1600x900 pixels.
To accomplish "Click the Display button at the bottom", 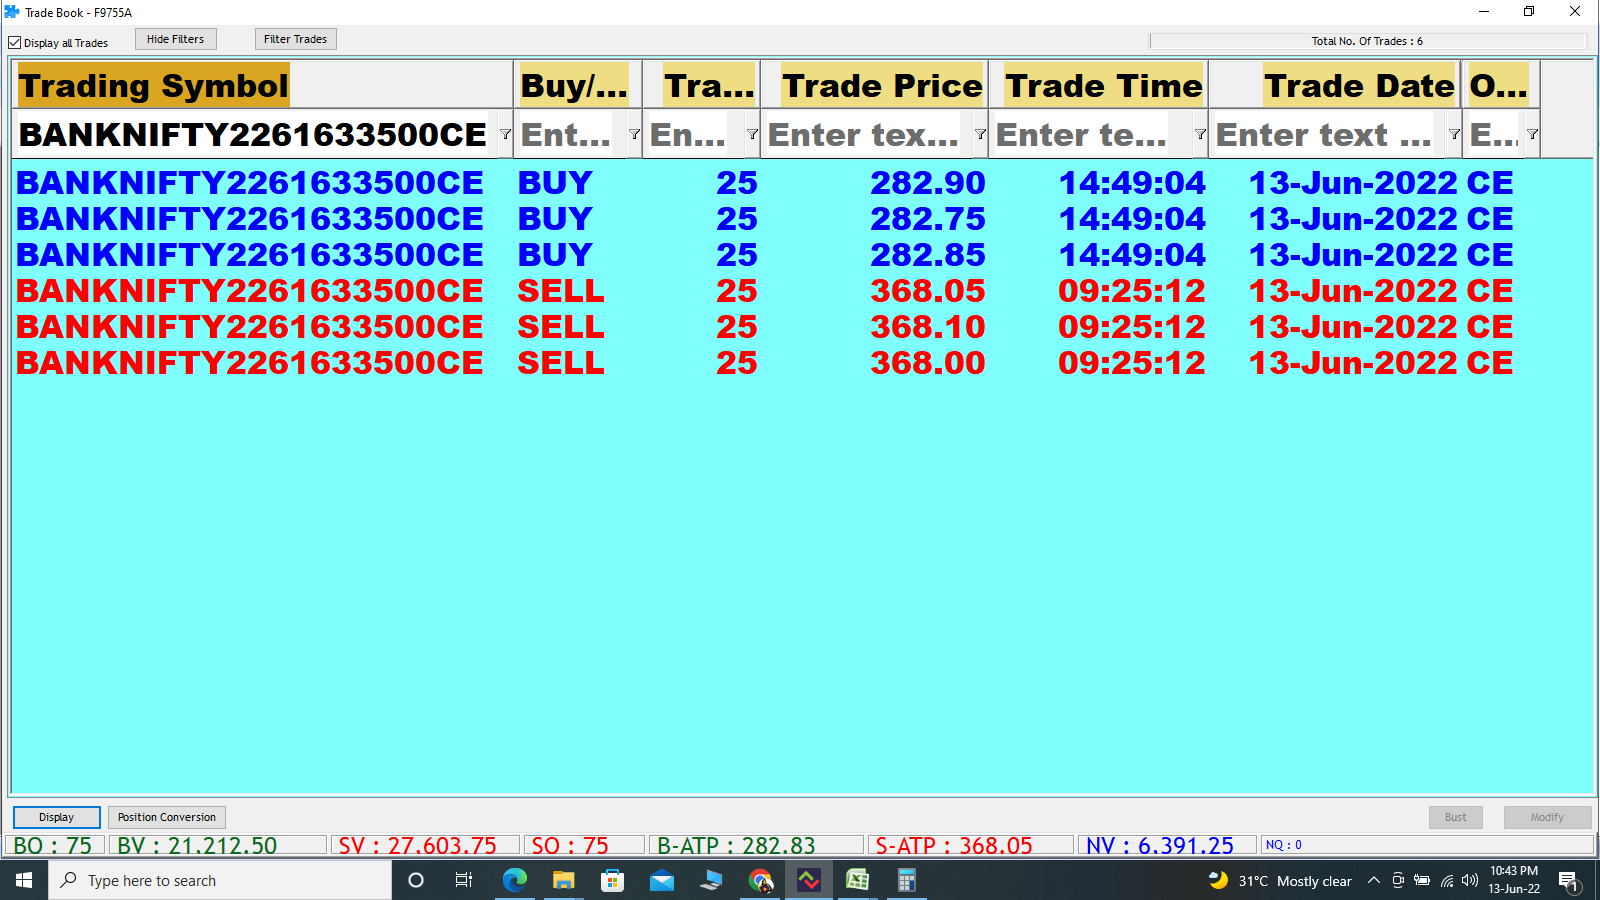I will pos(57,817).
